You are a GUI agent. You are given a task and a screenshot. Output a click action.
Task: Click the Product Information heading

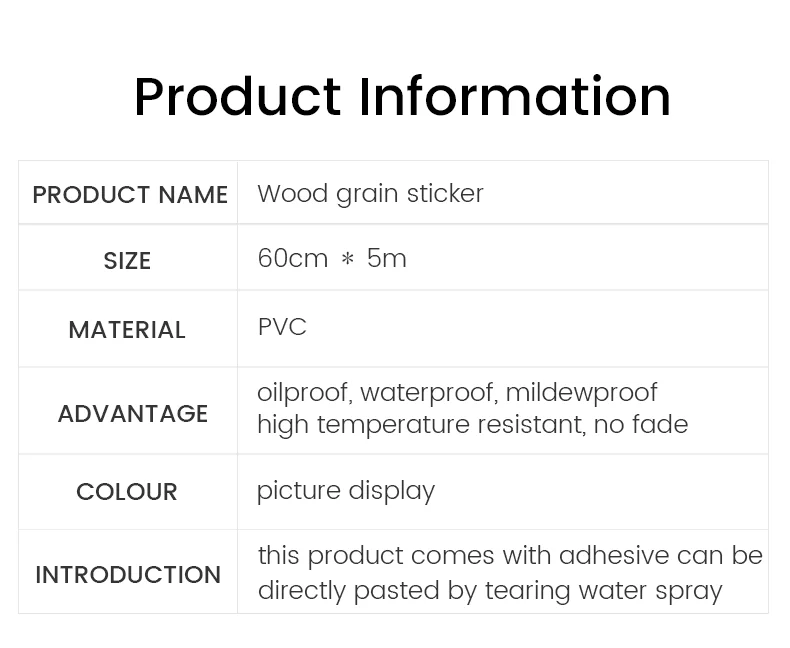pyautogui.click(x=402, y=96)
